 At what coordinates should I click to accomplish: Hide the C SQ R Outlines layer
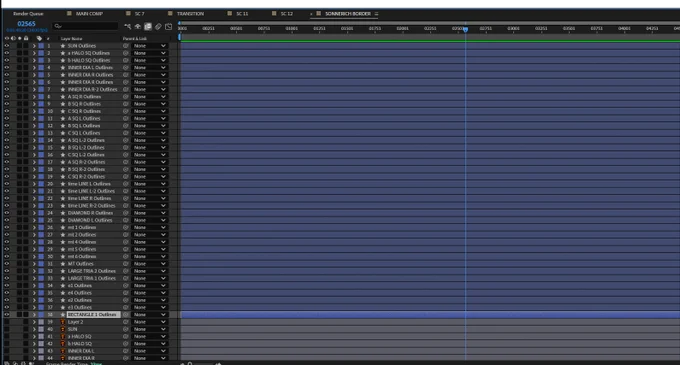7,111
